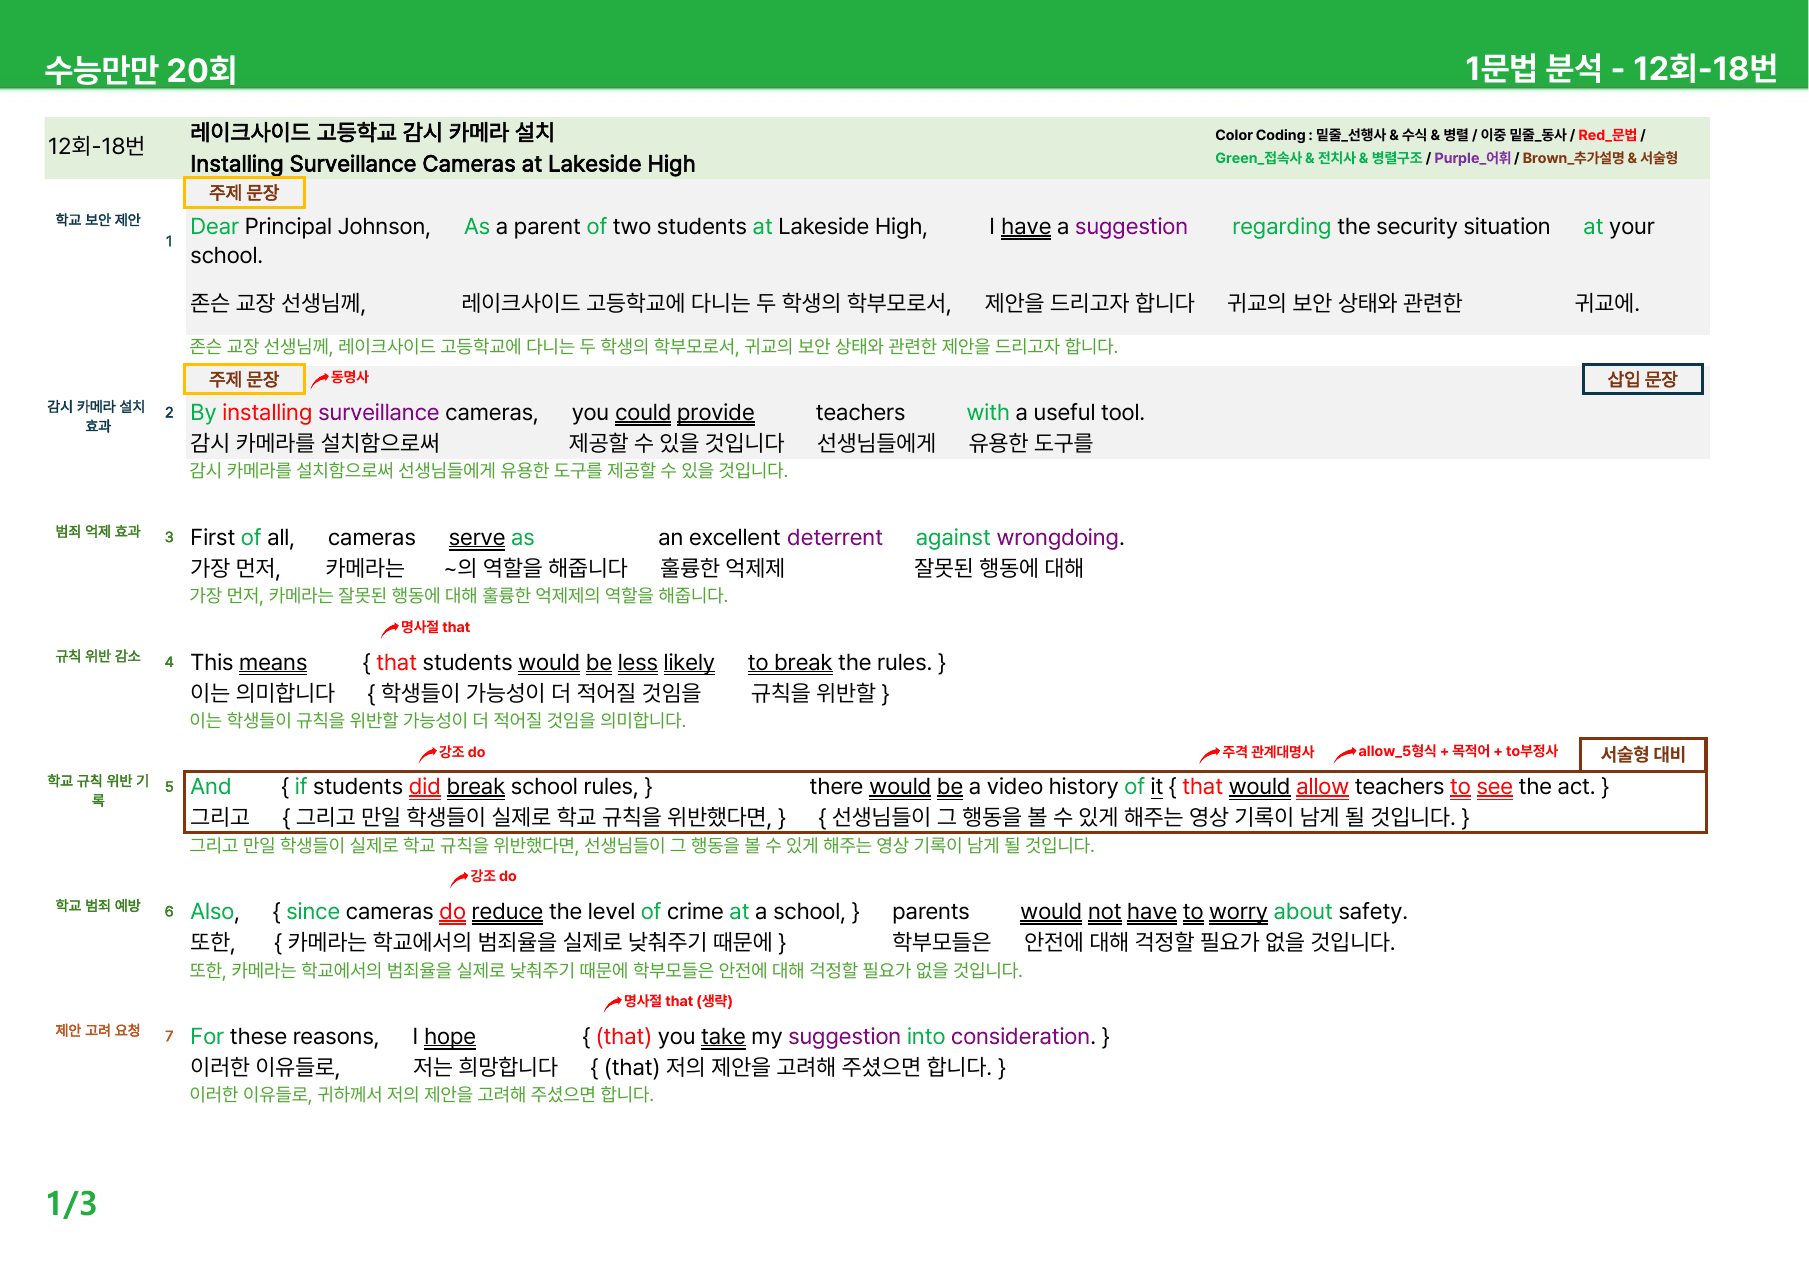Click the header title 수능만만 20회

[x=141, y=70]
